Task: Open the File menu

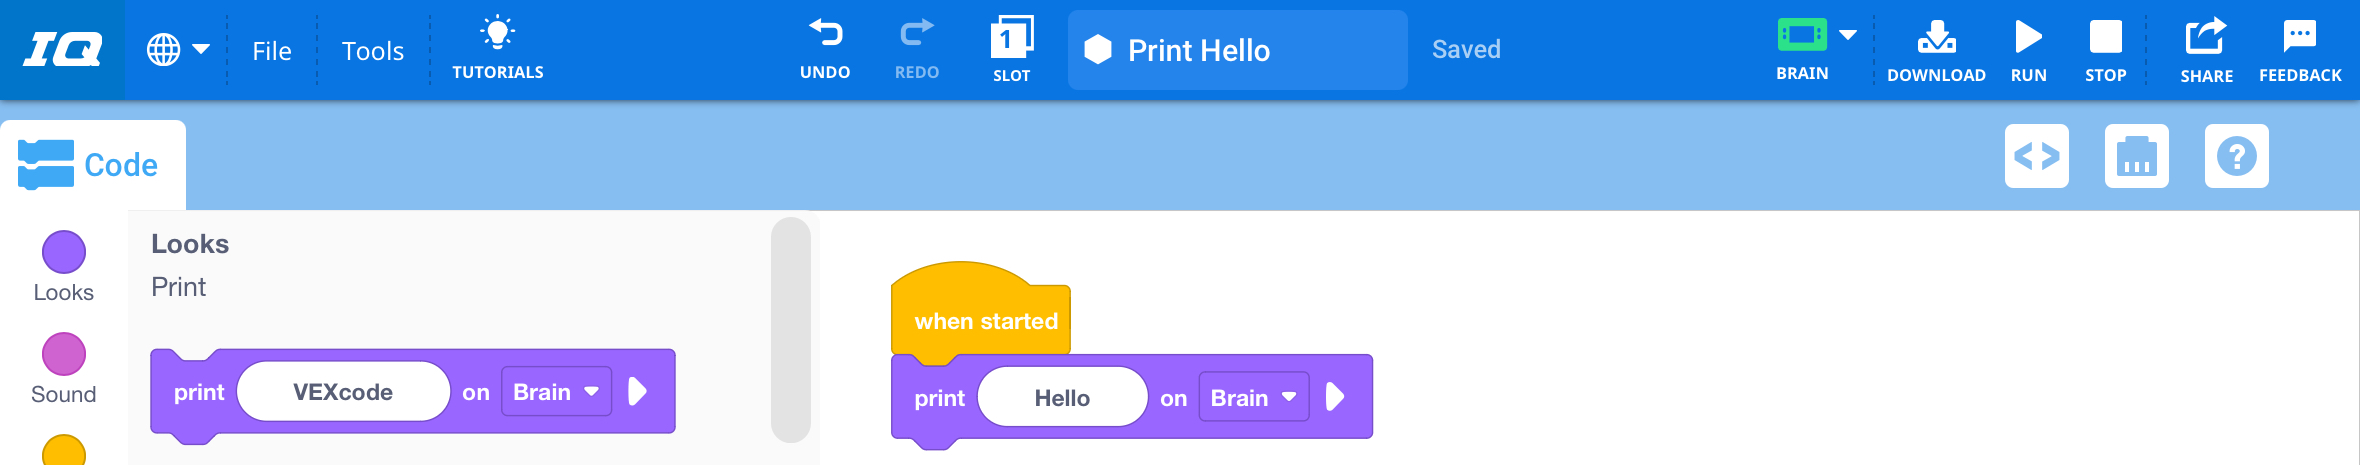Action: (x=272, y=51)
